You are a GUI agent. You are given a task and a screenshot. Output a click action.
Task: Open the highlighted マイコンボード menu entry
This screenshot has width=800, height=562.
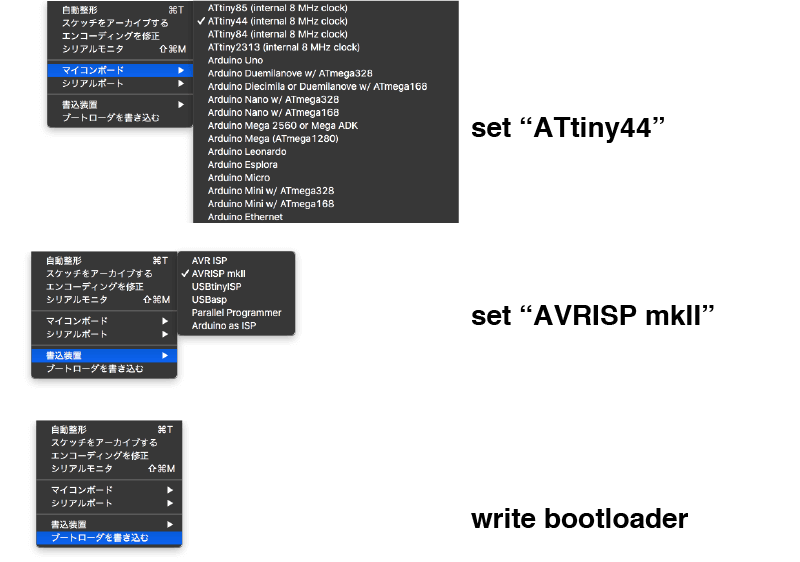[120, 70]
